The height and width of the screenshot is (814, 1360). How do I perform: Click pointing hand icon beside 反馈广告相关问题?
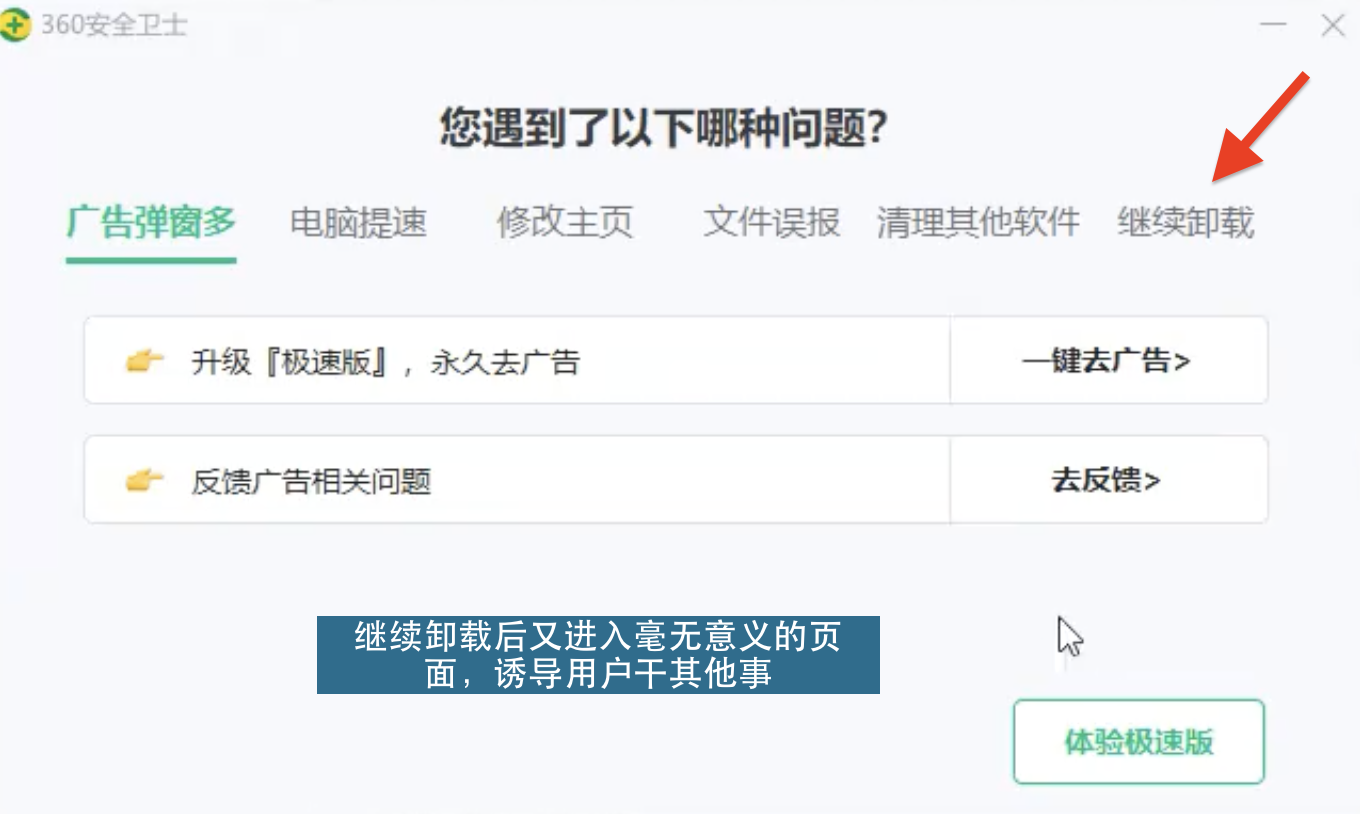click(x=144, y=481)
